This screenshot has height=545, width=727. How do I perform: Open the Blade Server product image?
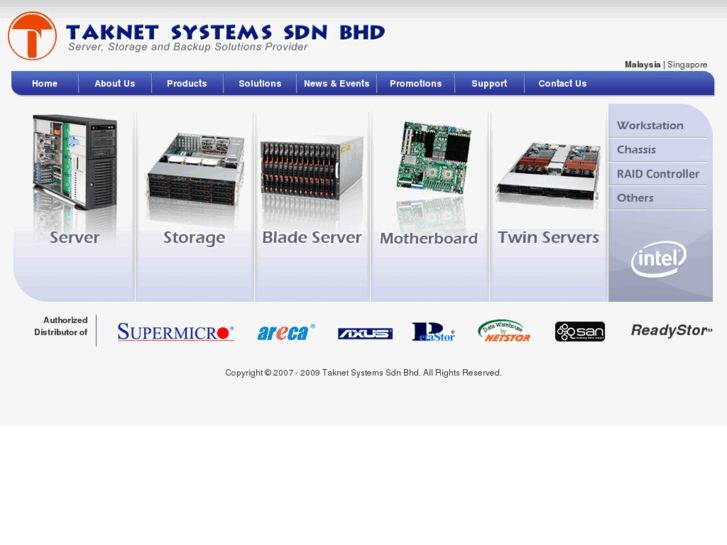[x=312, y=168]
